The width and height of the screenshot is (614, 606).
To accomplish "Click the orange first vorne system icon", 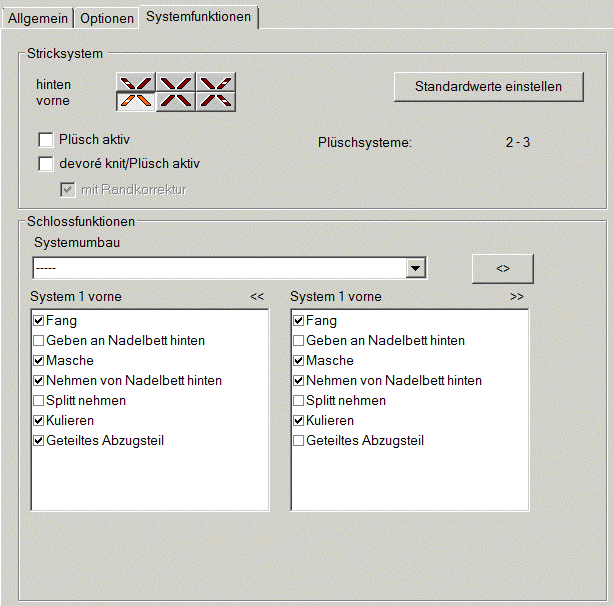I will coord(136,100).
